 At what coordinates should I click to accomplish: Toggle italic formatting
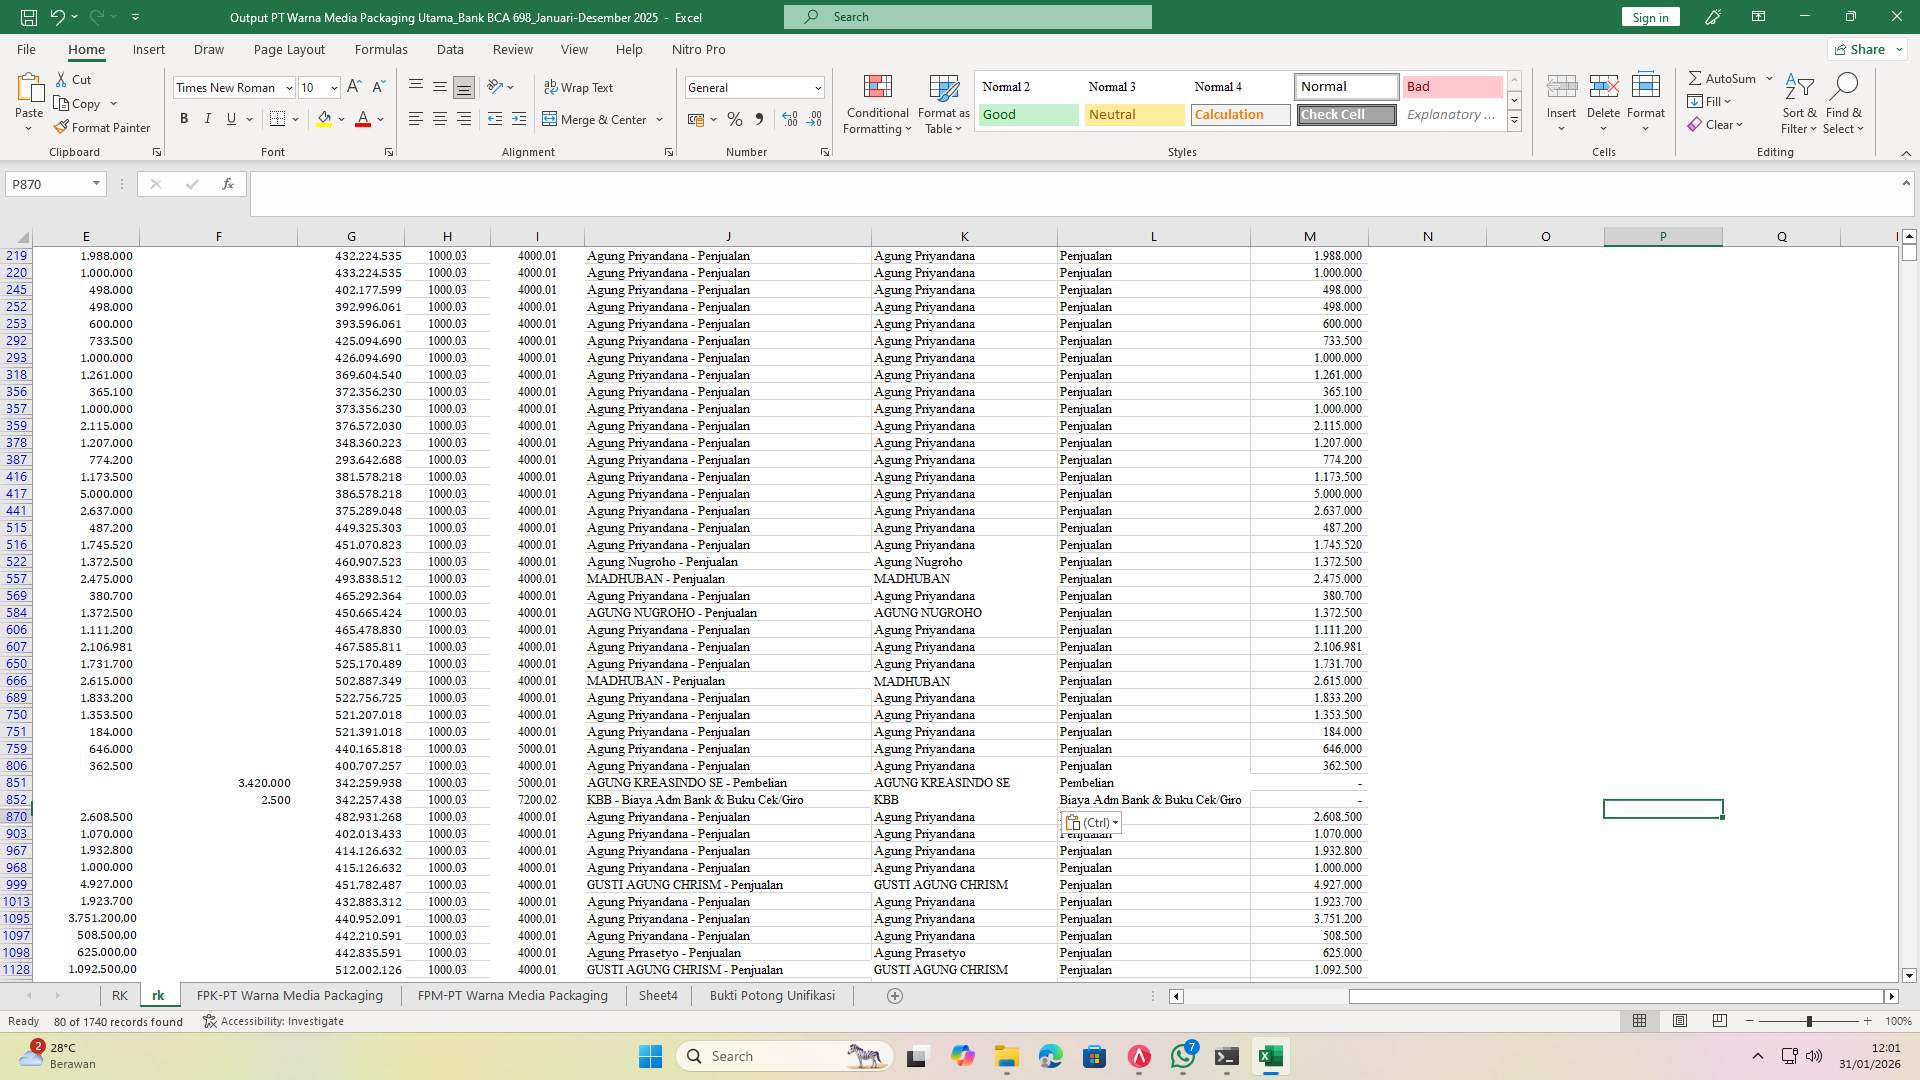coord(208,118)
